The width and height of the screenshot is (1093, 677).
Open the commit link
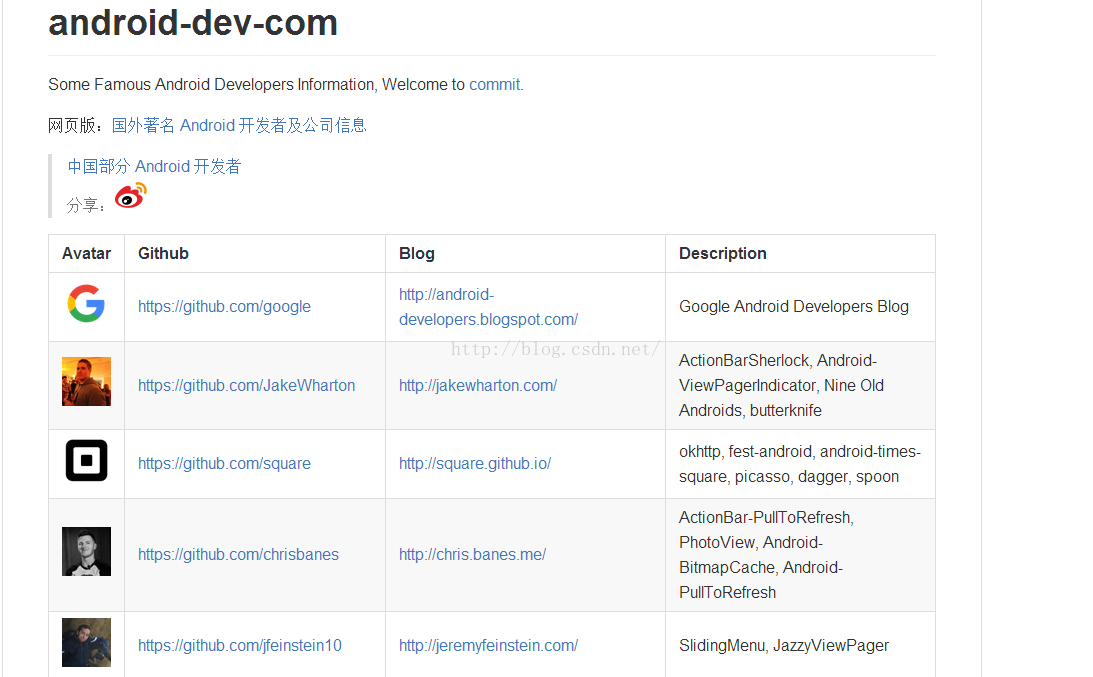click(494, 84)
